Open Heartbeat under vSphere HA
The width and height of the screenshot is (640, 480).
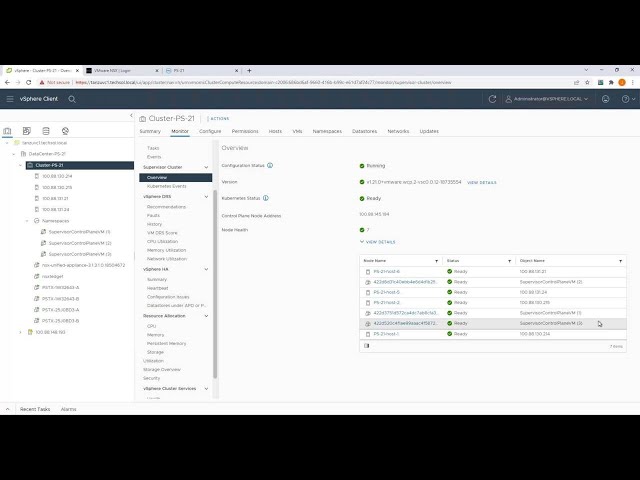click(158, 288)
